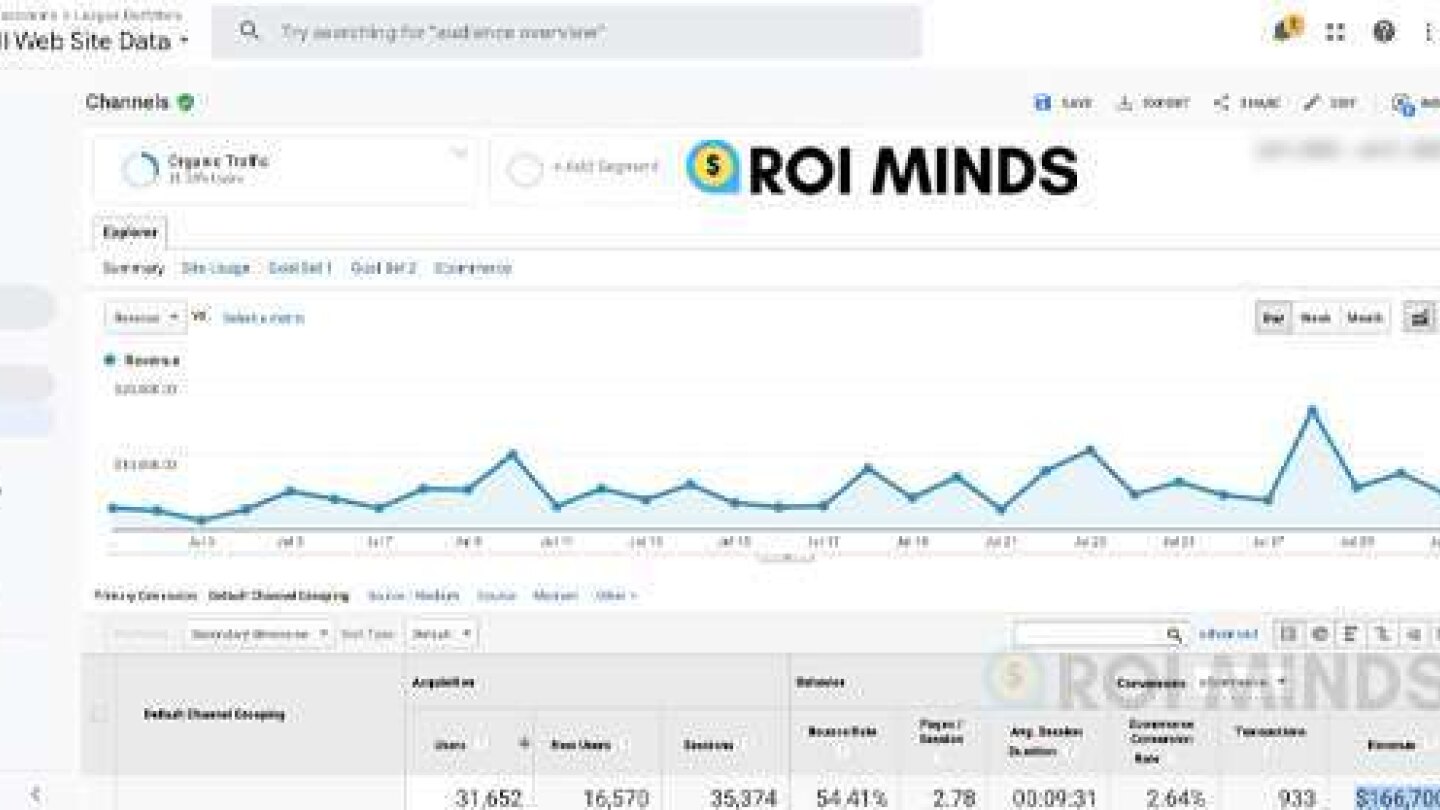This screenshot has width=1440, height=810.
Task: Open the Revenue metric dropdown
Action: pyautogui.click(x=145, y=318)
